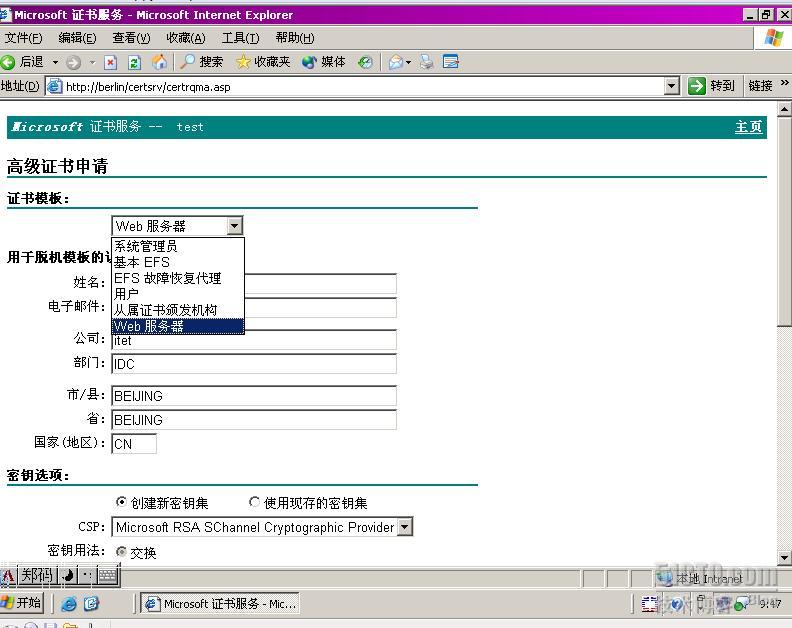The width and height of the screenshot is (792, 628).
Task: Expand the address bar URL dropdown
Action: tap(671, 86)
